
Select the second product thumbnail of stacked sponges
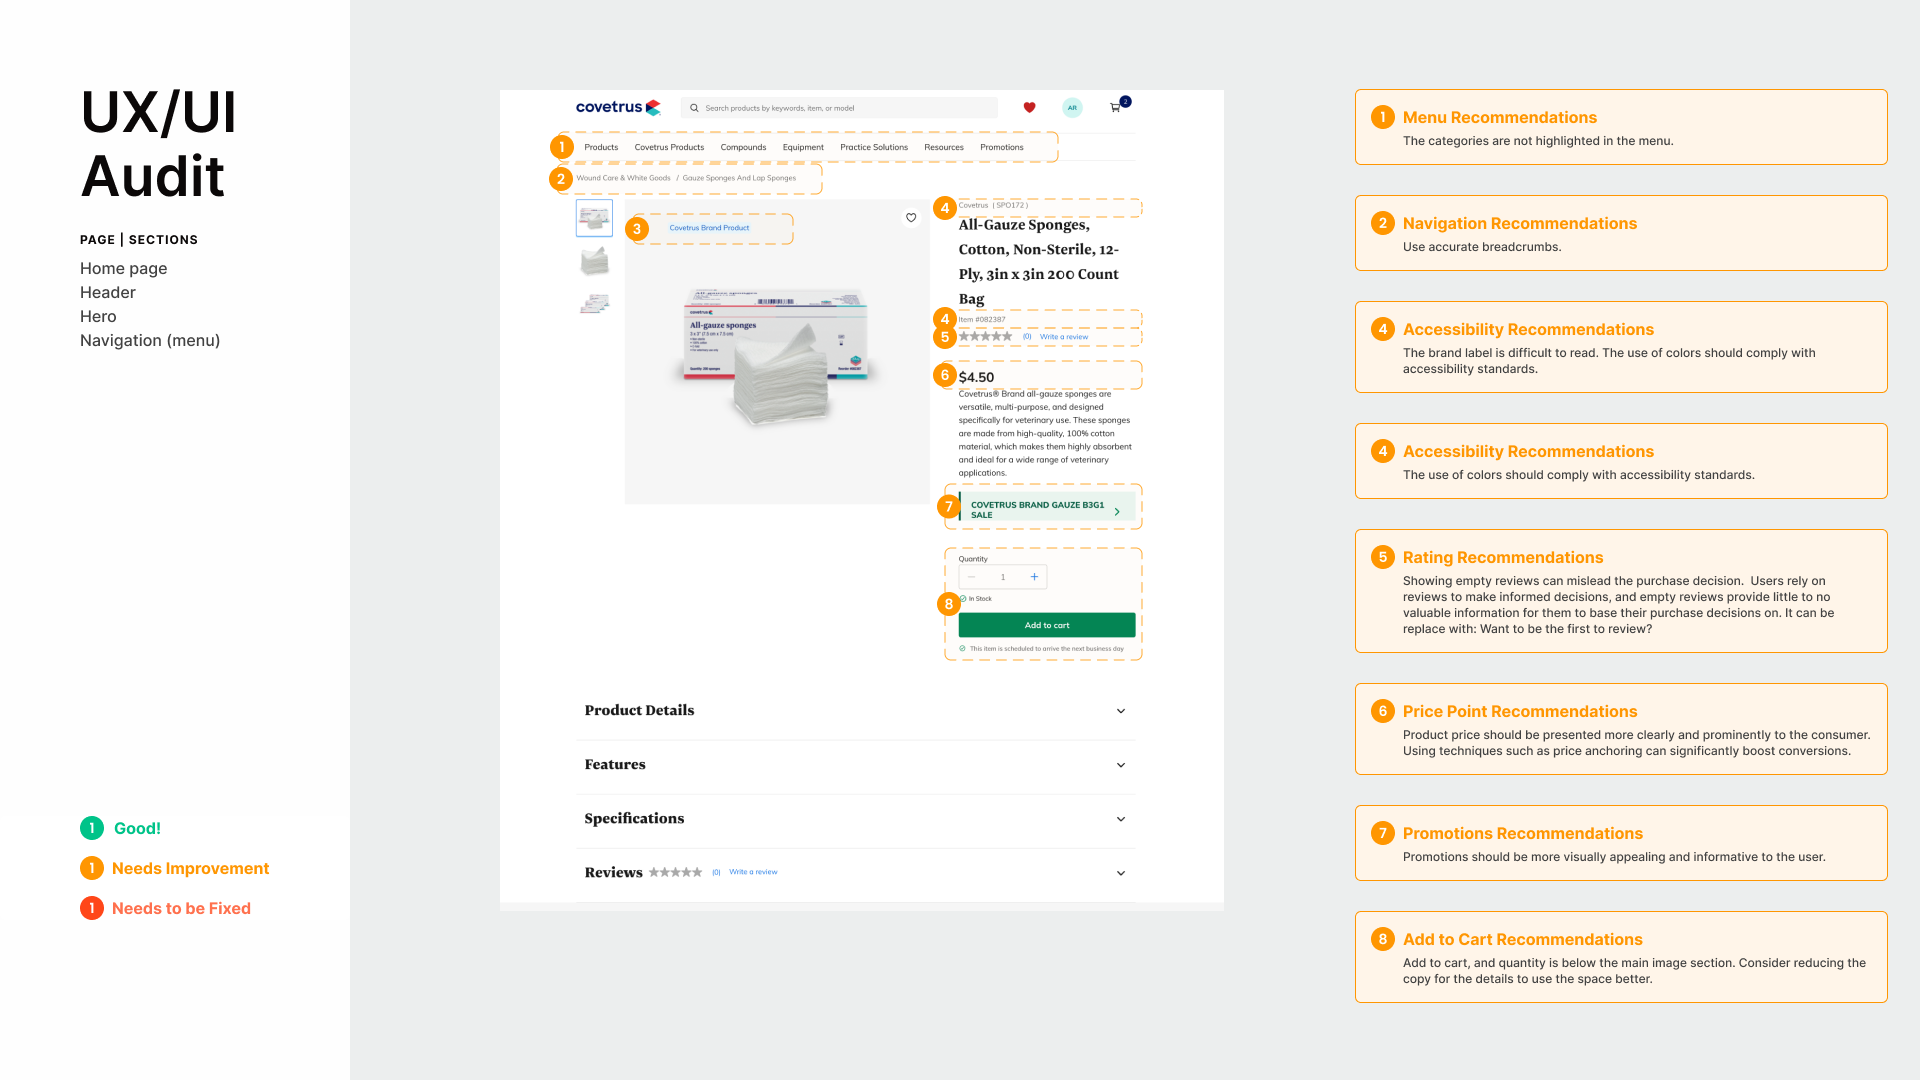click(594, 261)
